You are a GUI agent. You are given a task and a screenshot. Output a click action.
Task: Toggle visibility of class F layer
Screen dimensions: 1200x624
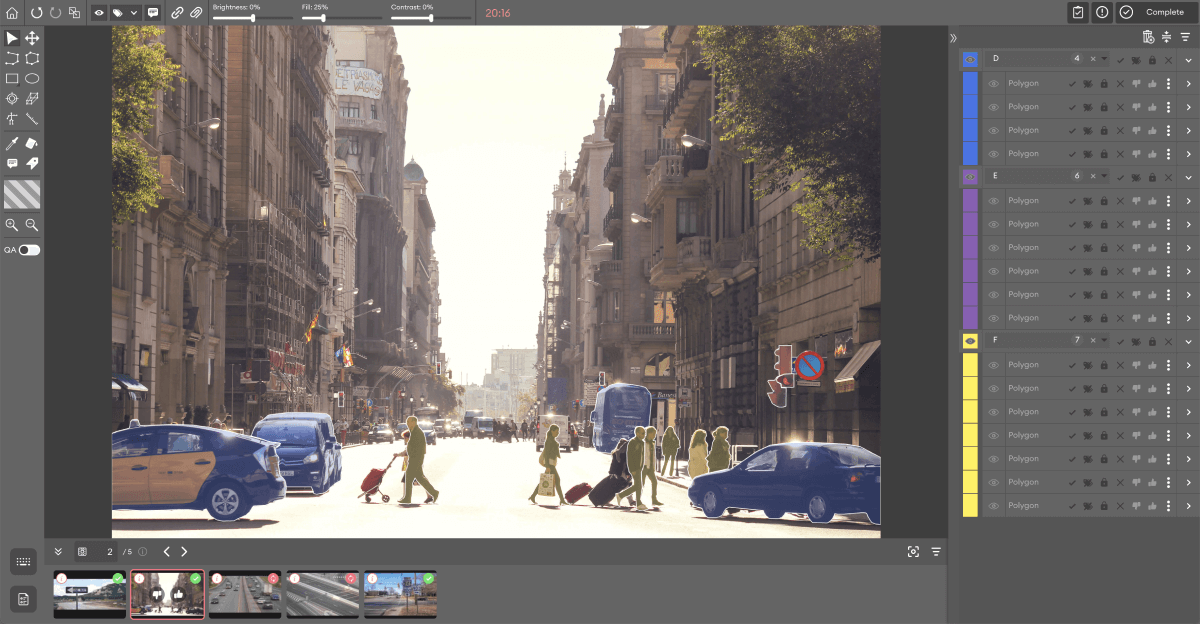968,341
